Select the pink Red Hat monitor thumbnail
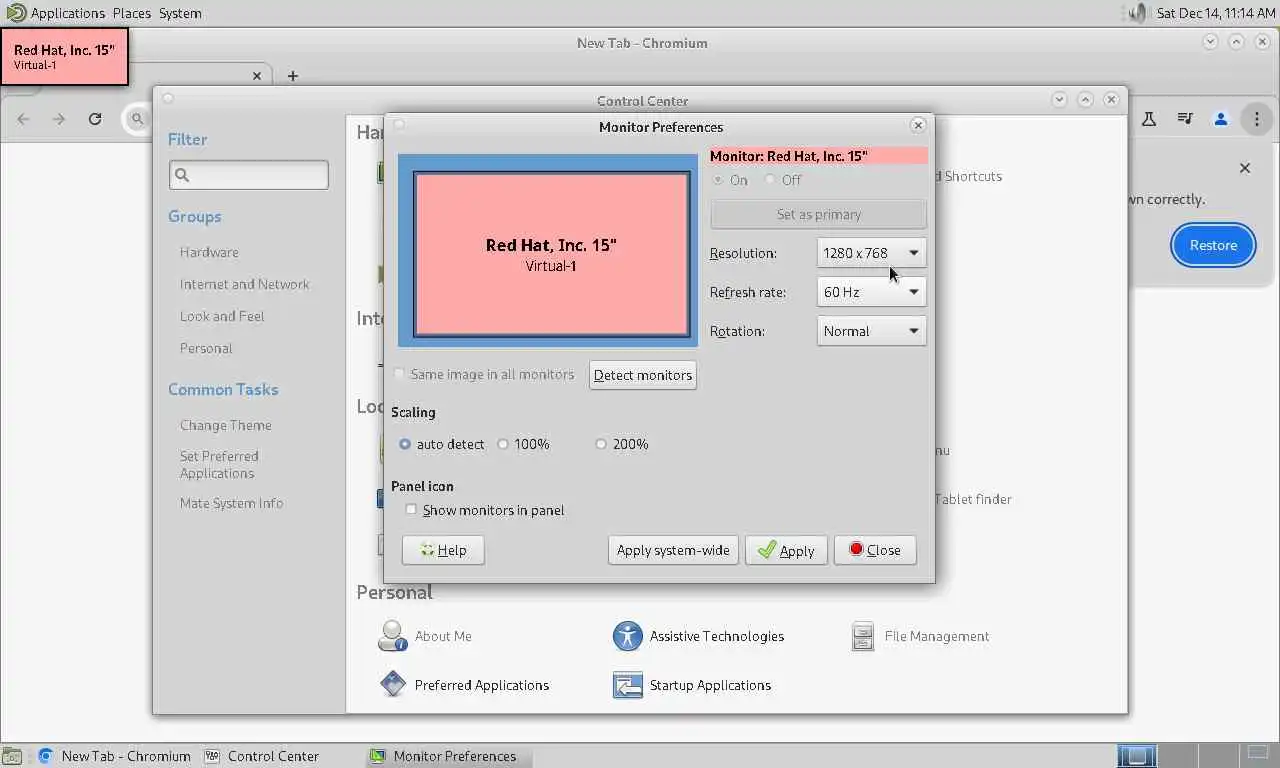Image resolution: width=1280 pixels, height=768 pixels. 551,254
